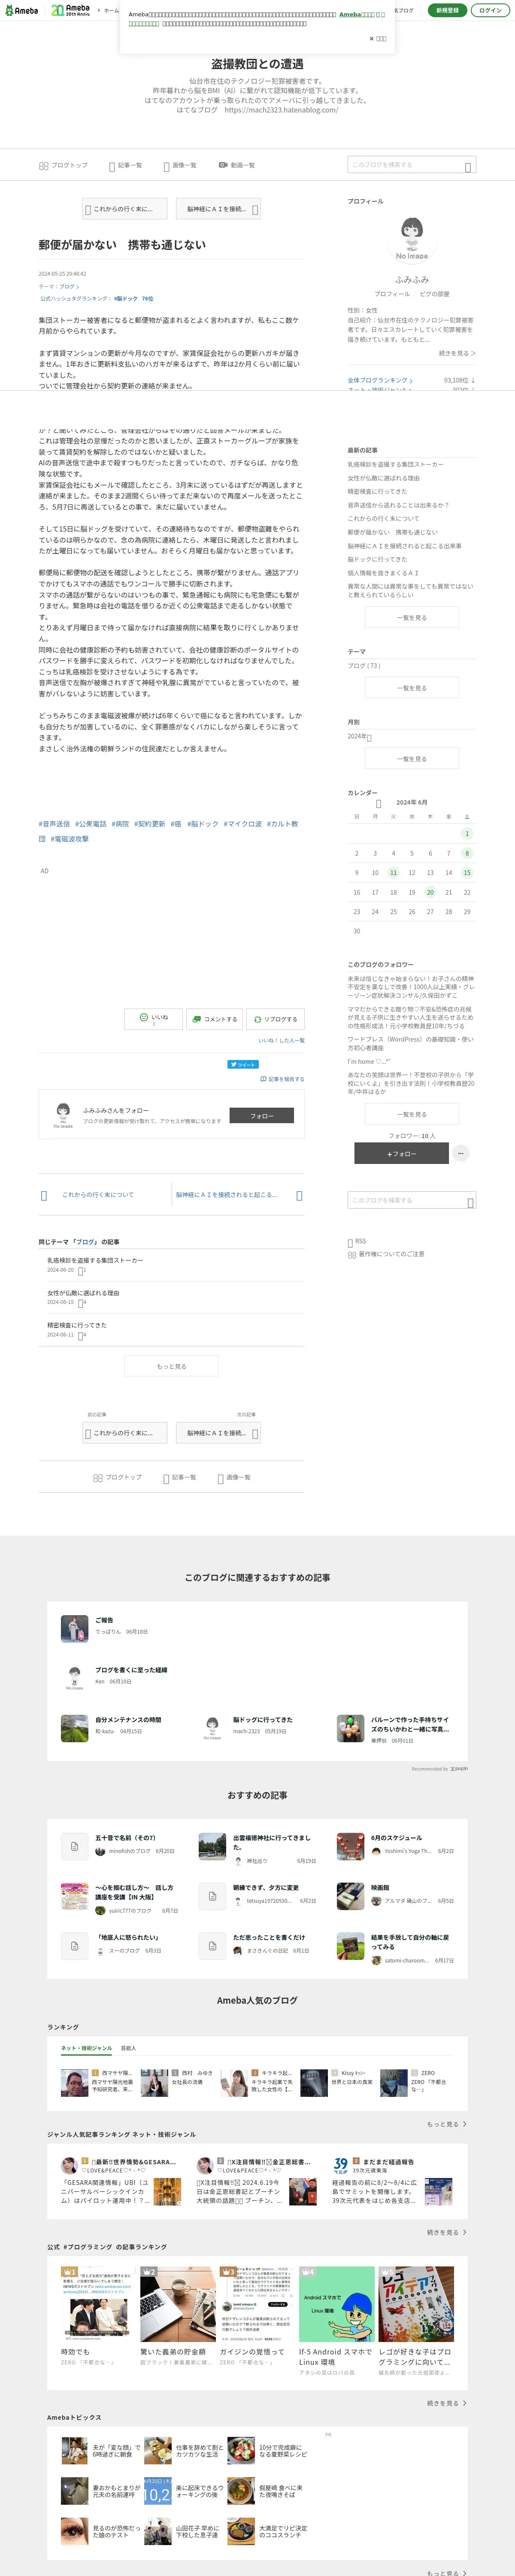This screenshot has height=2576, width=515.
Task: Click フォロー button in follow box
Action: [x=262, y=1115]
